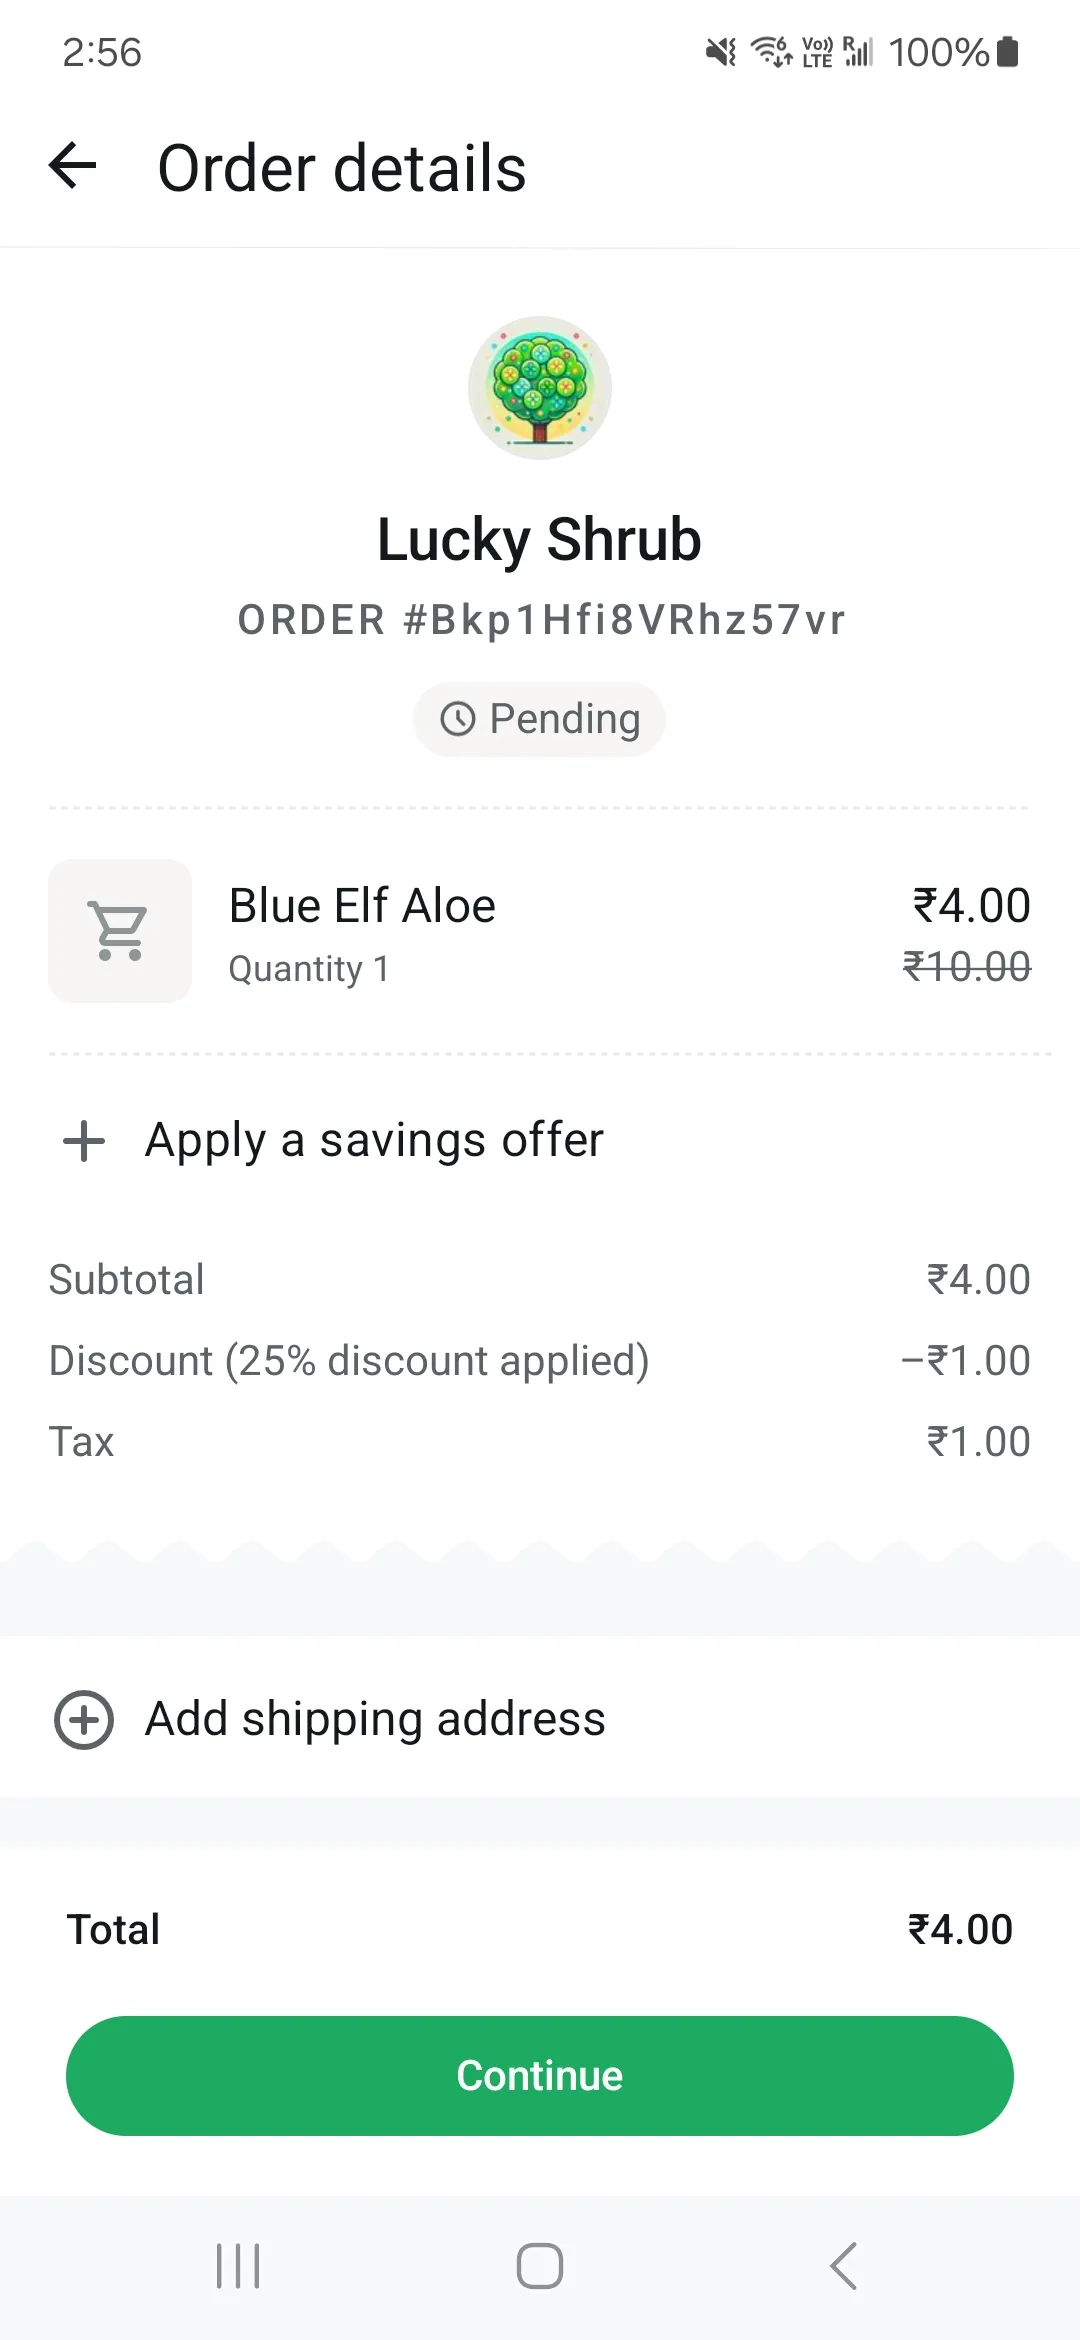
Task: Tap the Lucky Shrub business name
Action: coord(540,540)
